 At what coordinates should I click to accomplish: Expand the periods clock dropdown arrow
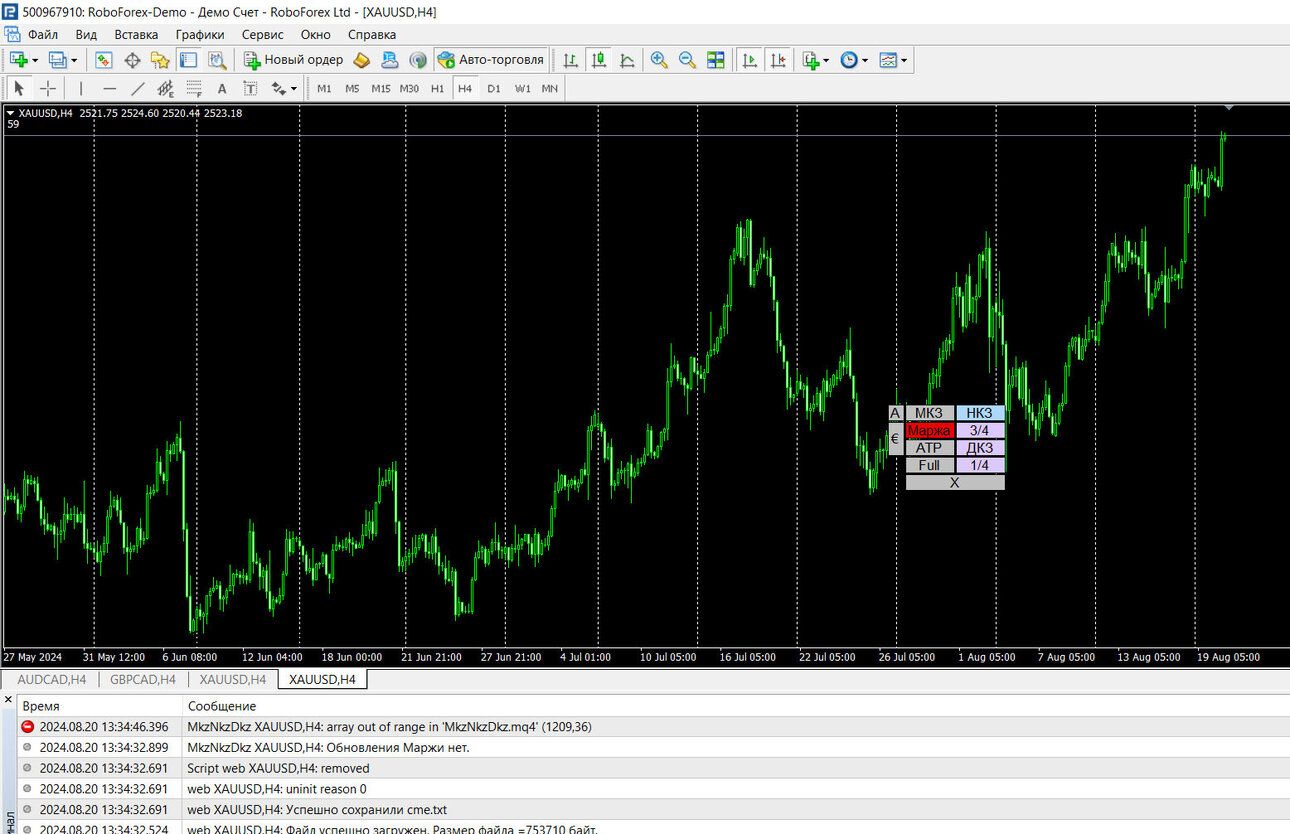point(865,60)
